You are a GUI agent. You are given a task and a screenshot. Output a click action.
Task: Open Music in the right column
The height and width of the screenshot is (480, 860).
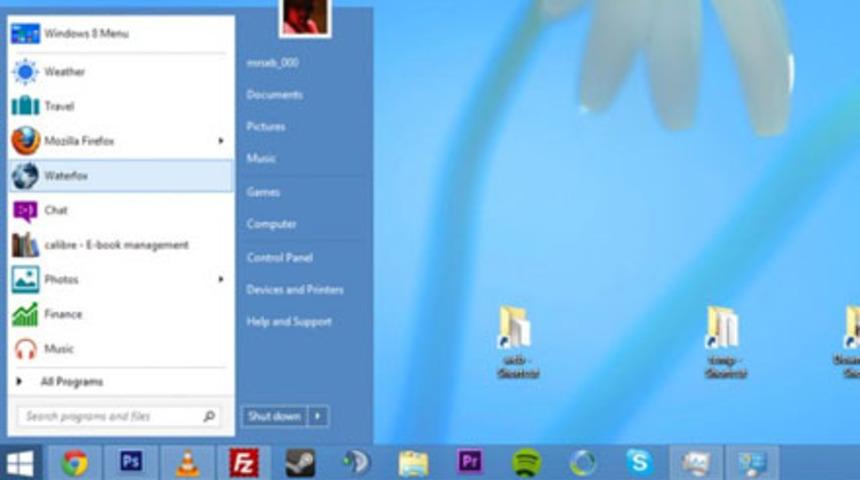click(x=261, y=159)
